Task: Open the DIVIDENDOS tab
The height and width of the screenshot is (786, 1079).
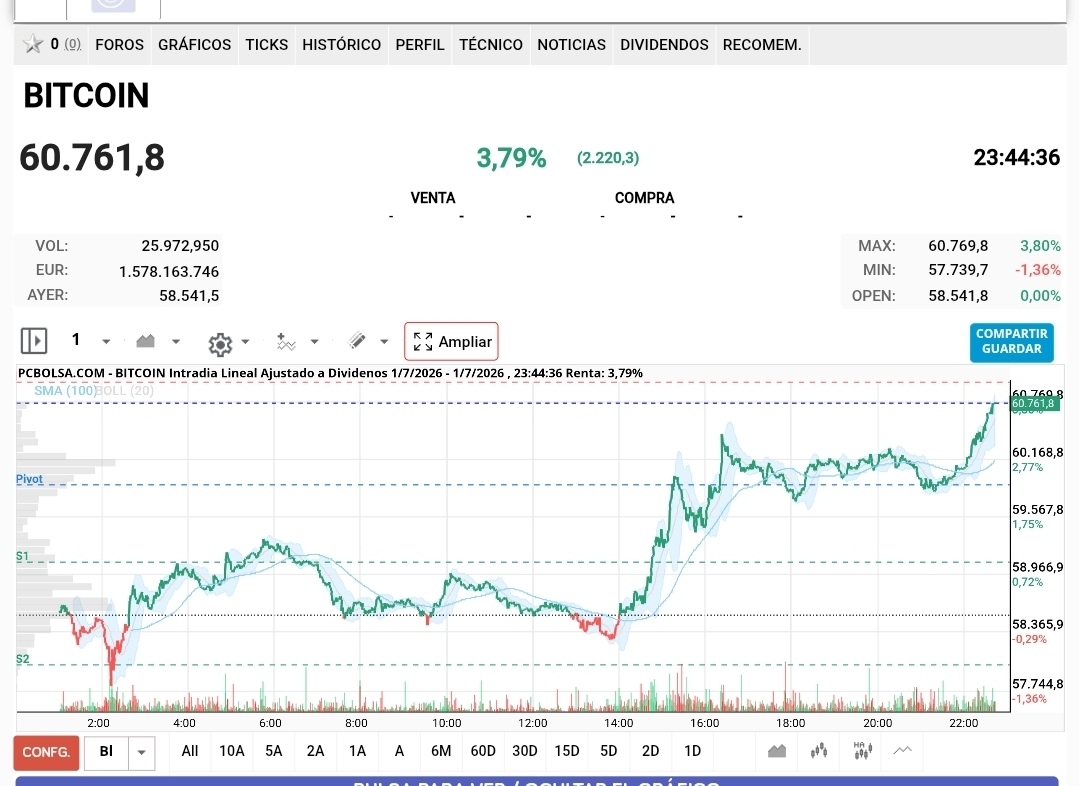Action: (x=664, y=45)
